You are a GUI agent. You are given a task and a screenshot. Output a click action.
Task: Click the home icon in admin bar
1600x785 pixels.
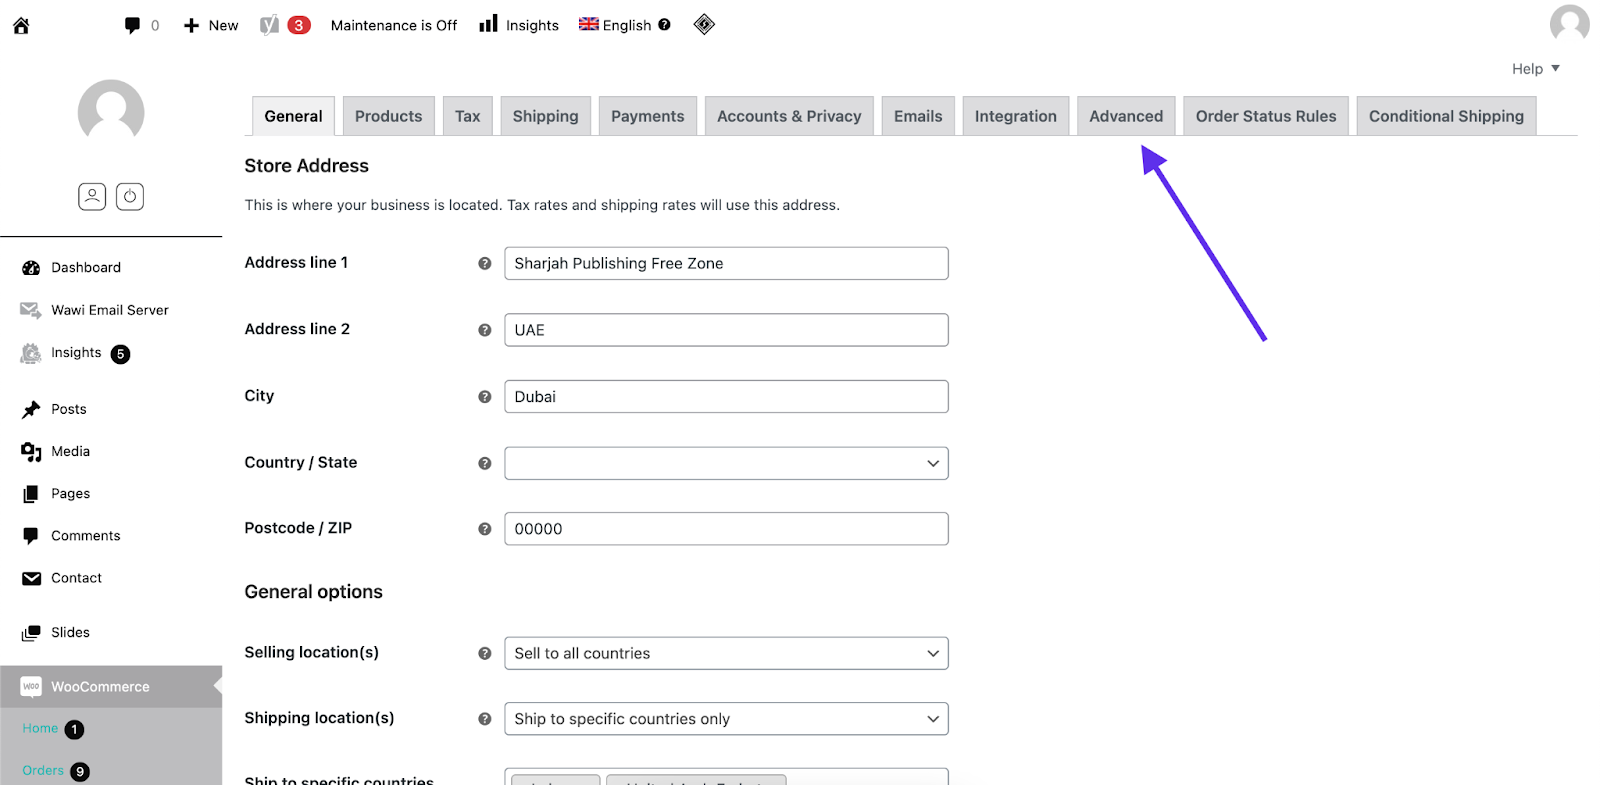[21, 26]
